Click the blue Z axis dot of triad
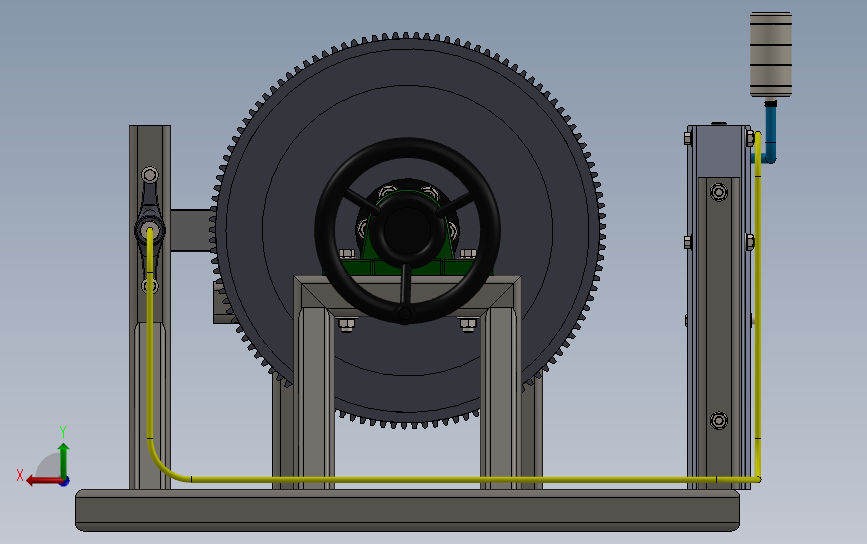The width and height of the screenshot is (867, 544). [x=65, y=482]
